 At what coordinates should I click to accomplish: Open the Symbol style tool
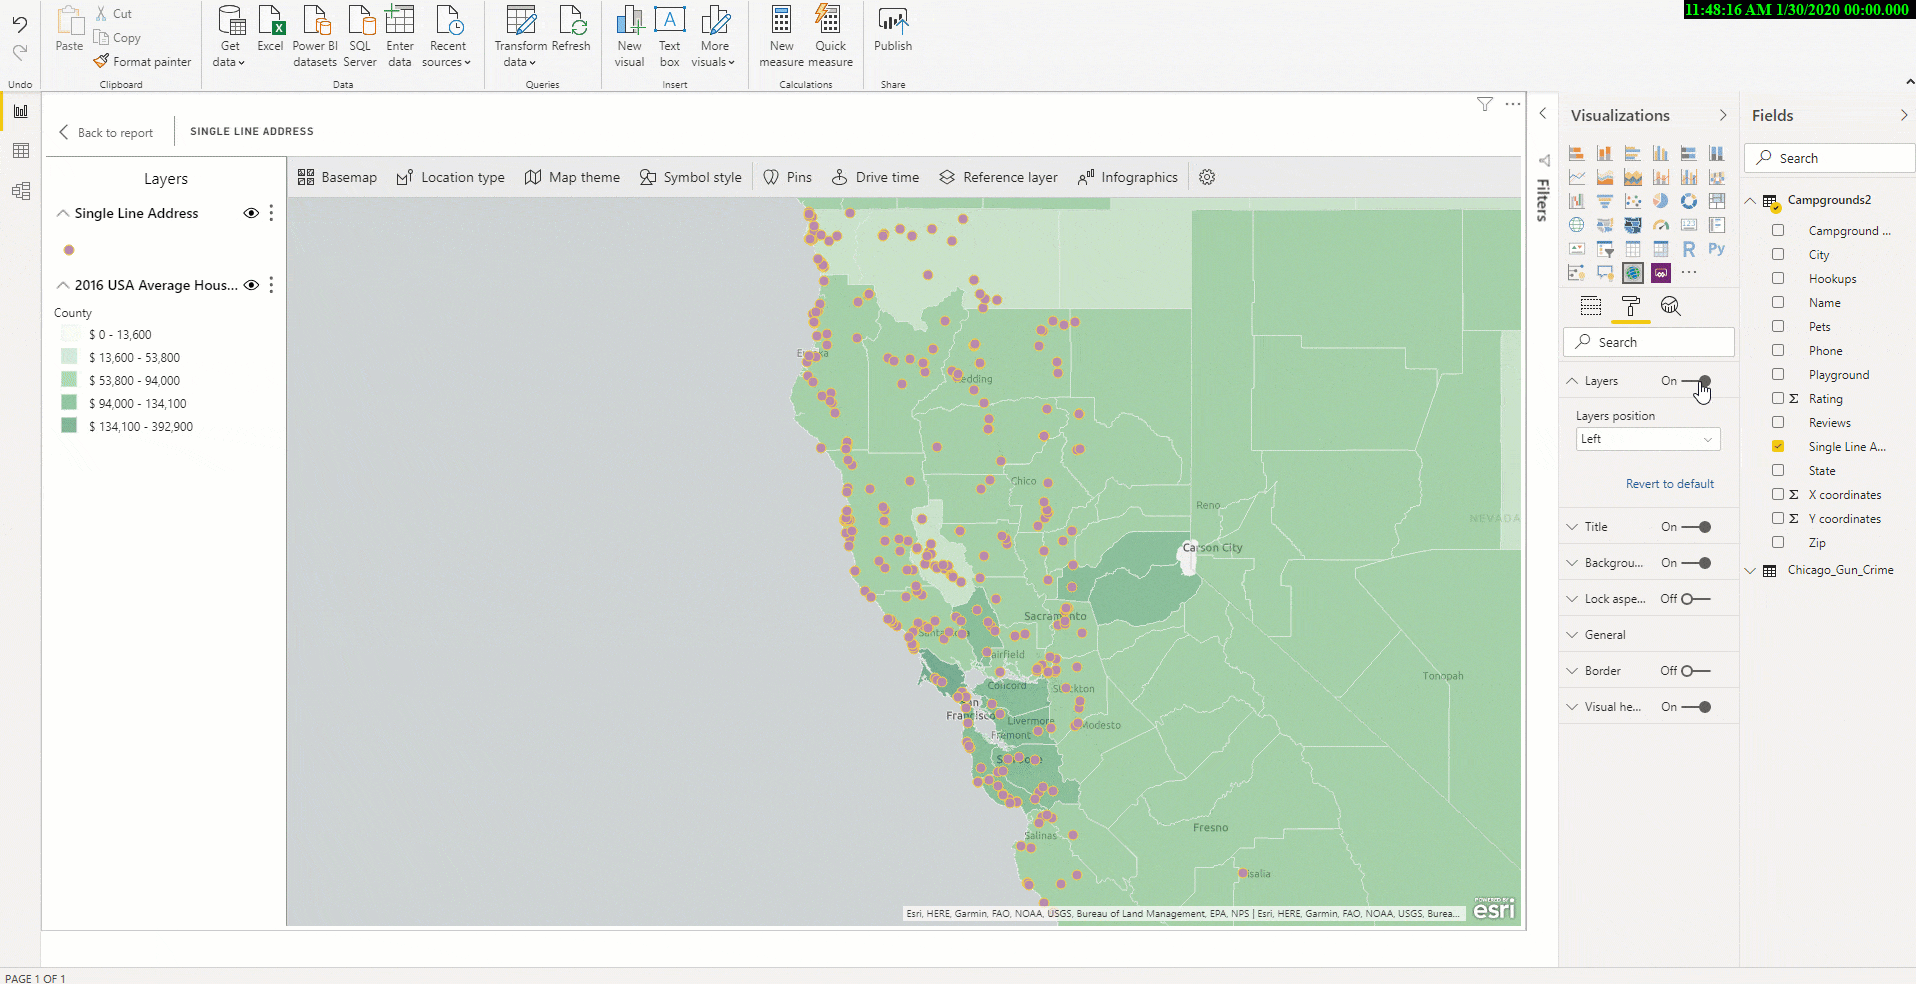click(690, 177)
